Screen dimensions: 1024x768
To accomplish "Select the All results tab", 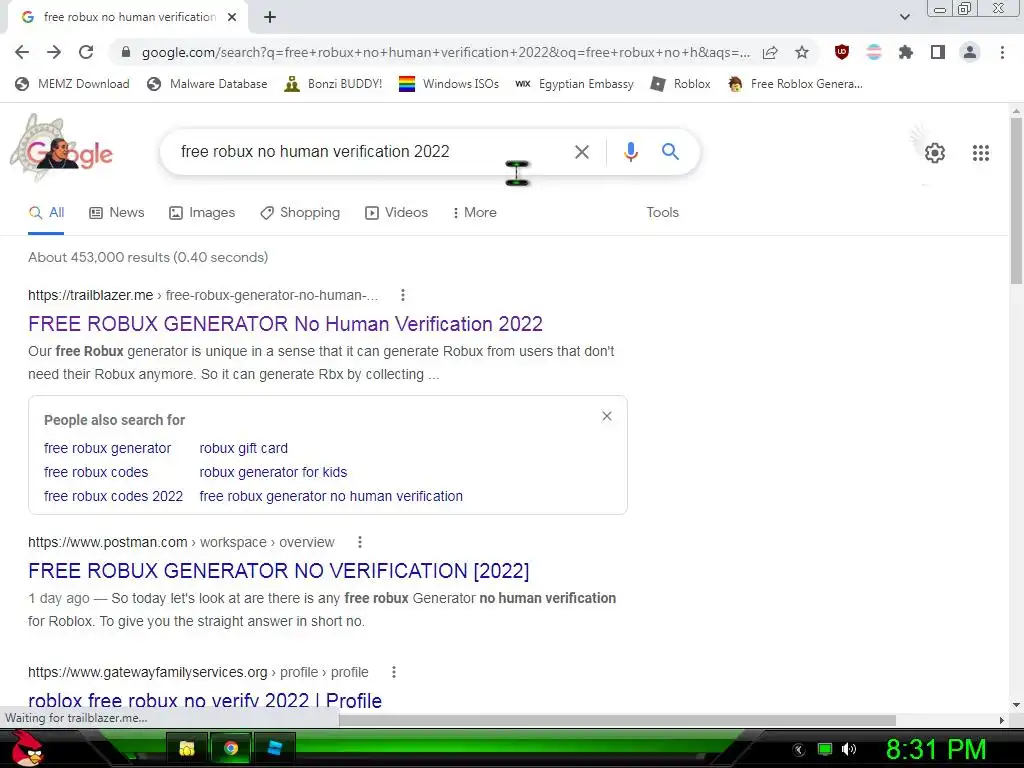I will coord(46,213).
